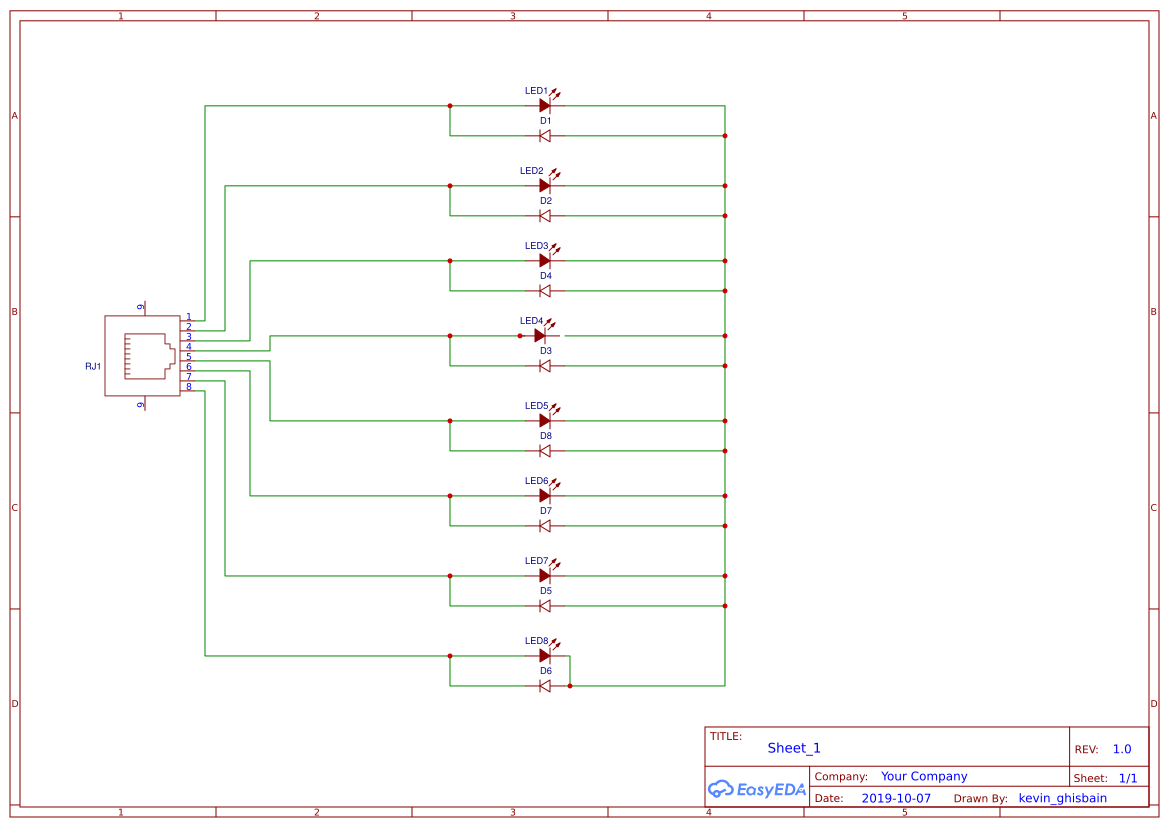Select the D6 diode at the bottom row

[544, 686]
